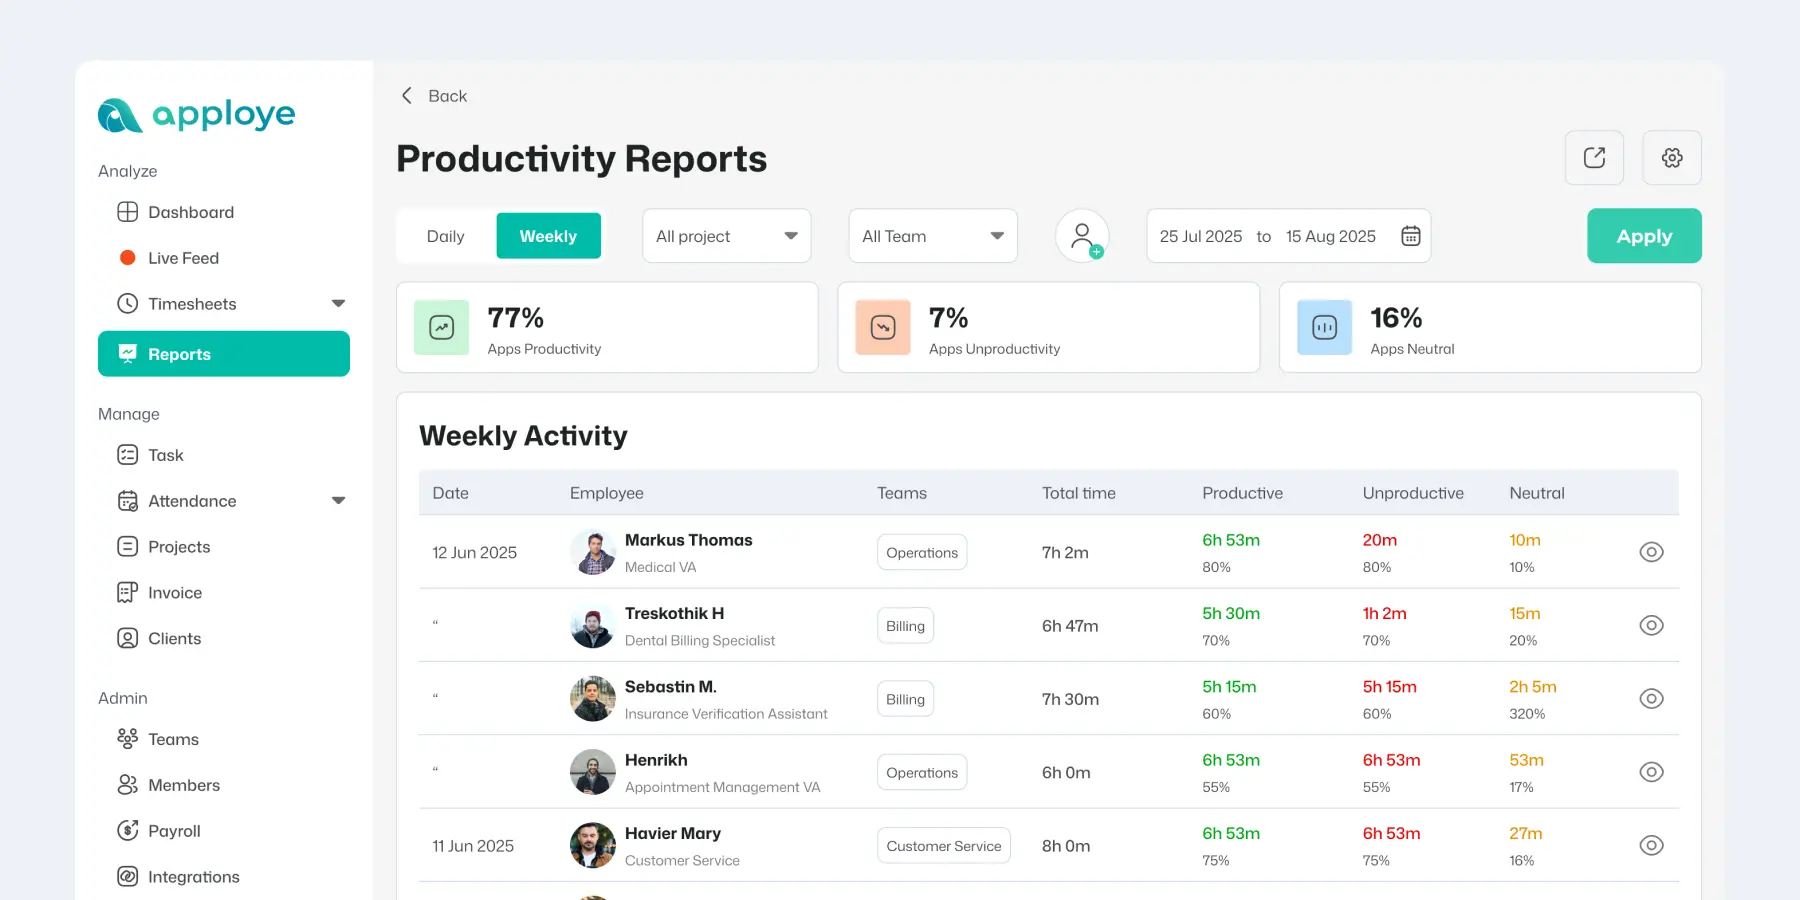
Task: Click the Date column header
Action: (451, 493)
